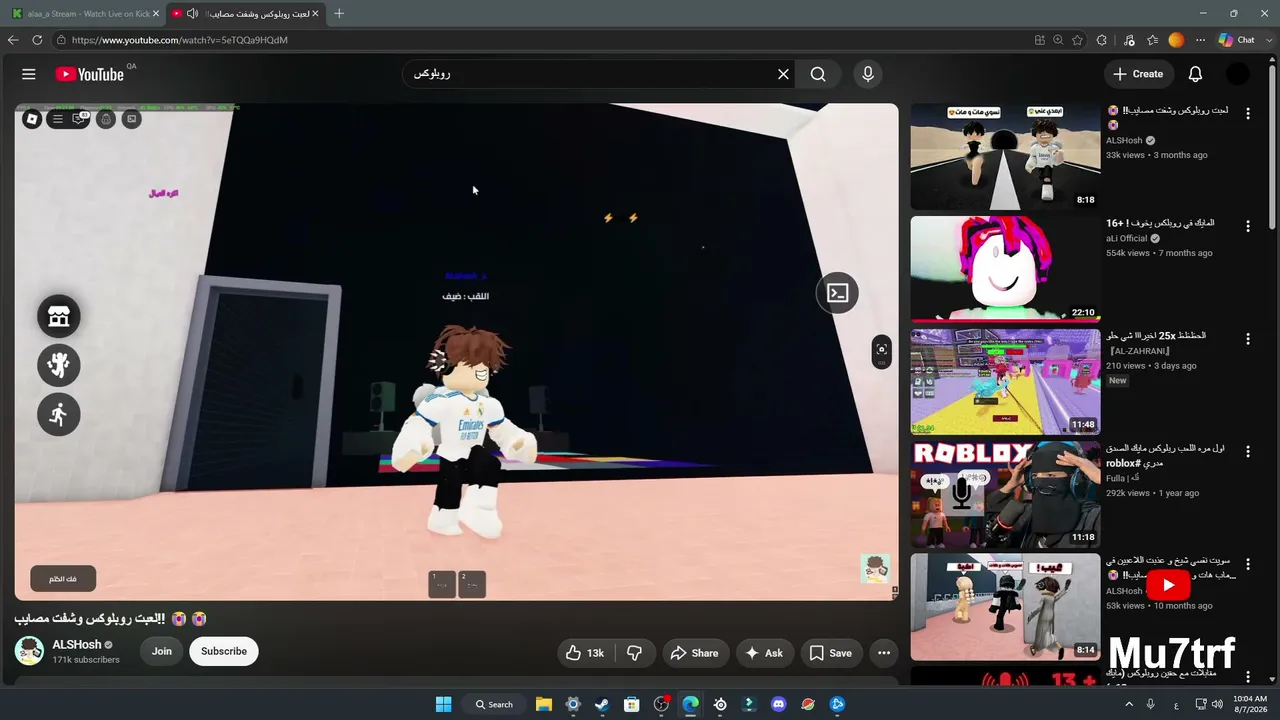Click the browser address bar URL
The height and width of the screenshot is (720, 1280).
pyautogui.click(x=180, y=40)
